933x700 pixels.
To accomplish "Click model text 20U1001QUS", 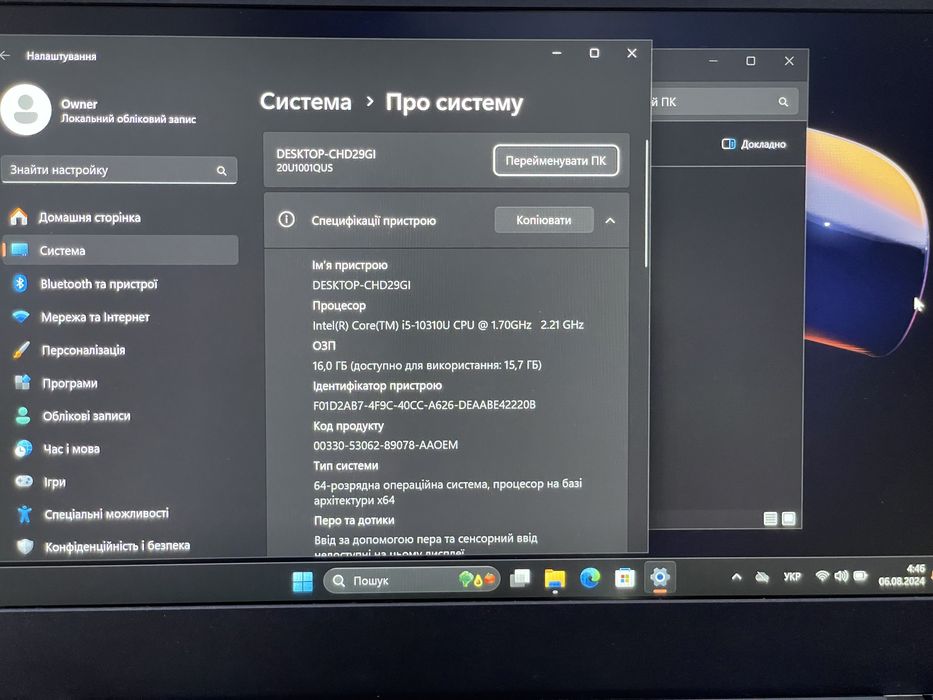I will point(305,168).
